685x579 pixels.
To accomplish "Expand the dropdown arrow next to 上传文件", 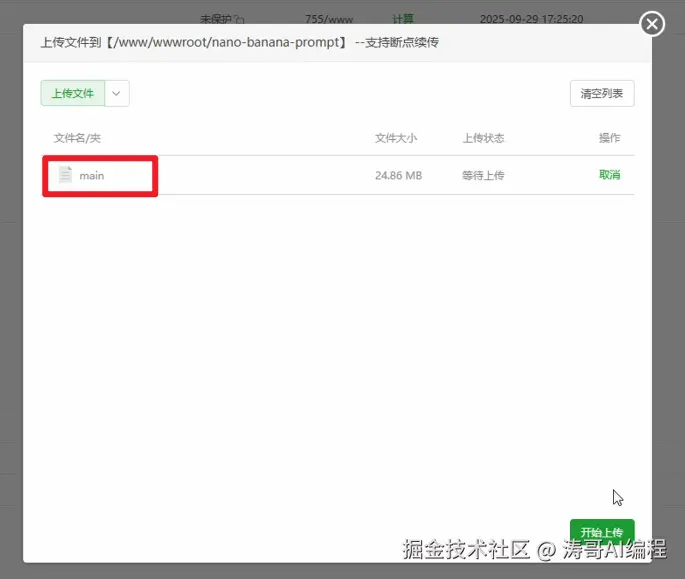I will coord(117,93).
